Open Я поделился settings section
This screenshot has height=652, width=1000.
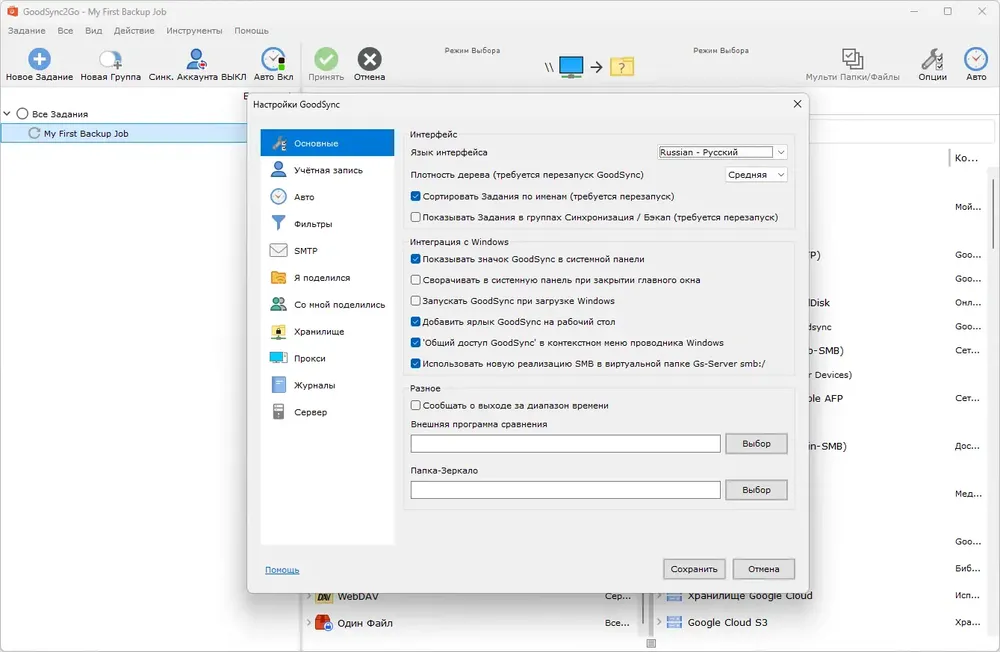pyautogui.click(x=327, y=278)
